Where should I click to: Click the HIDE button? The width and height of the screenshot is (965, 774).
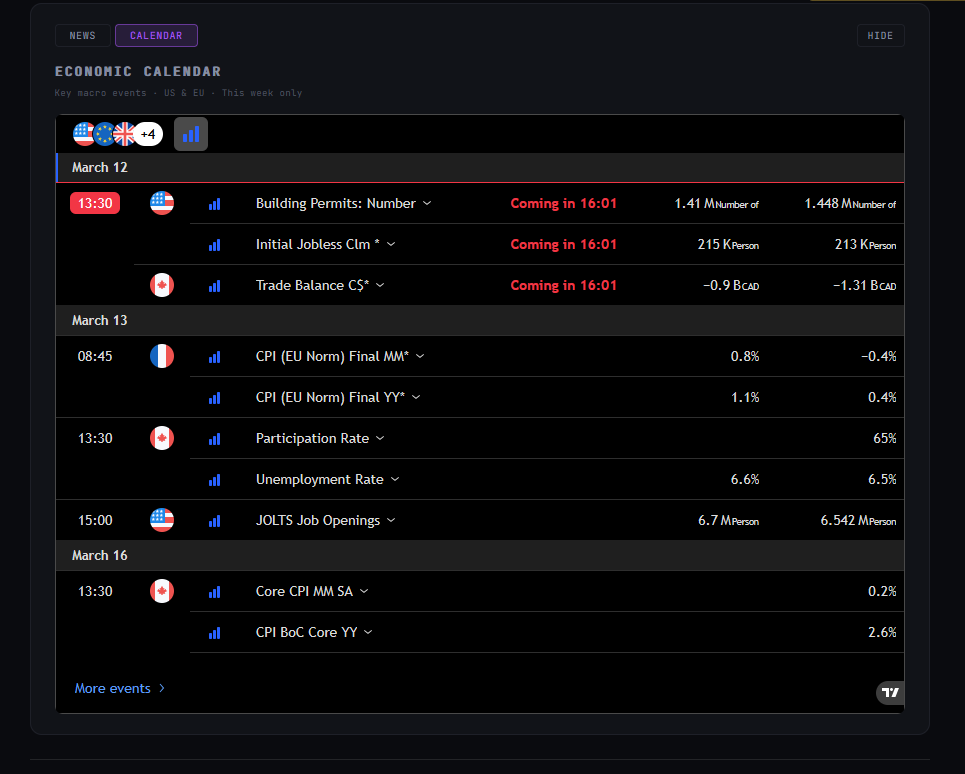point(880,35)
